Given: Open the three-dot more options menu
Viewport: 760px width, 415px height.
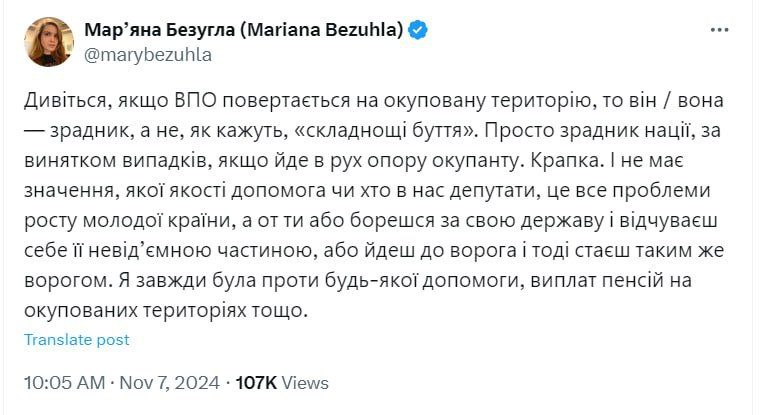Looking at the screenshot, I should 720,30.
